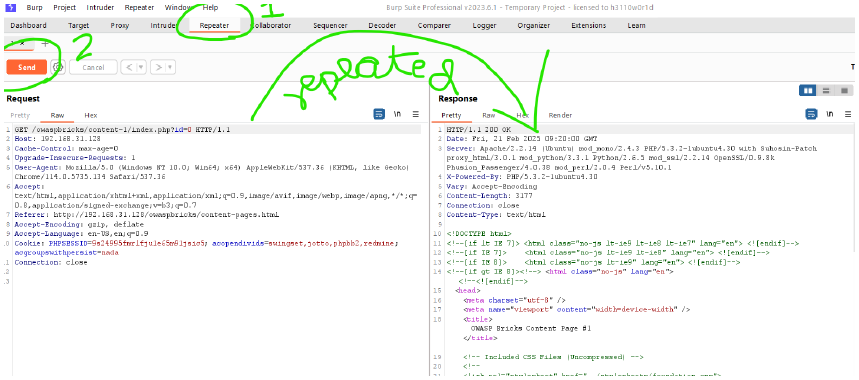The height and width of the screenshot is (380, 859).
Task: Show Response in Raw view
Action: [489, 116]
